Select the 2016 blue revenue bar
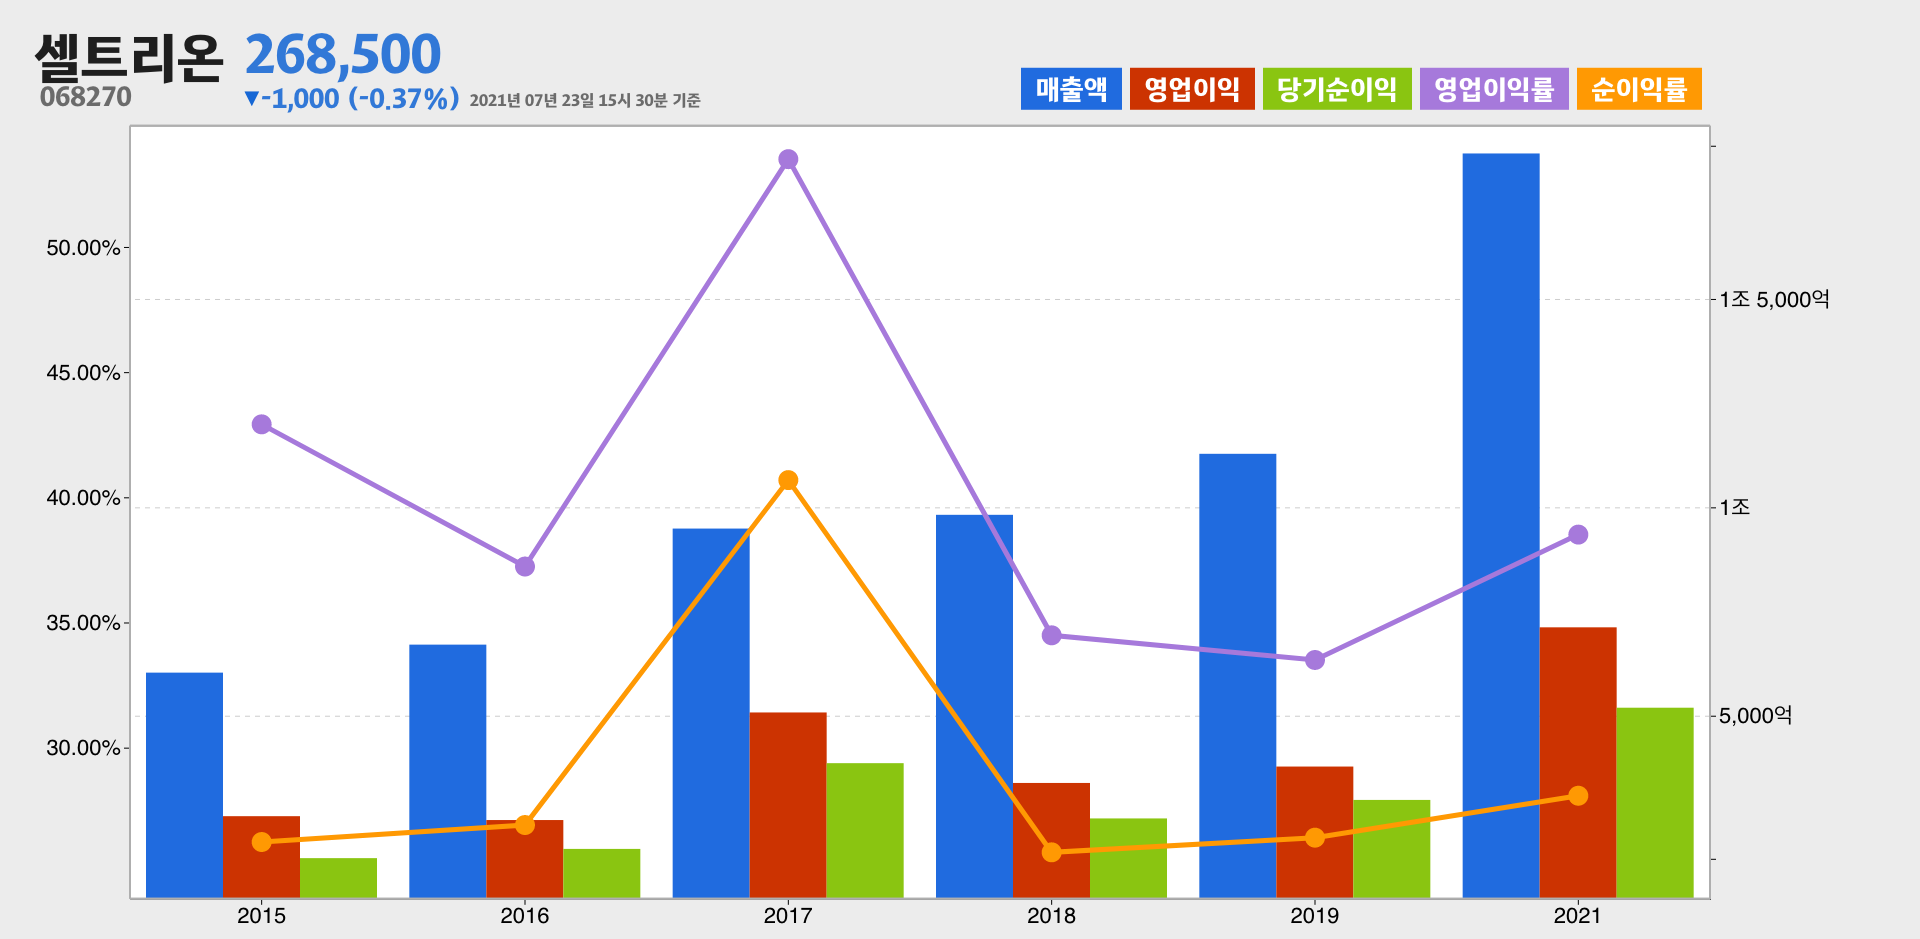The height and width of the screenshot is (939, 1920). tap(448, 771)
